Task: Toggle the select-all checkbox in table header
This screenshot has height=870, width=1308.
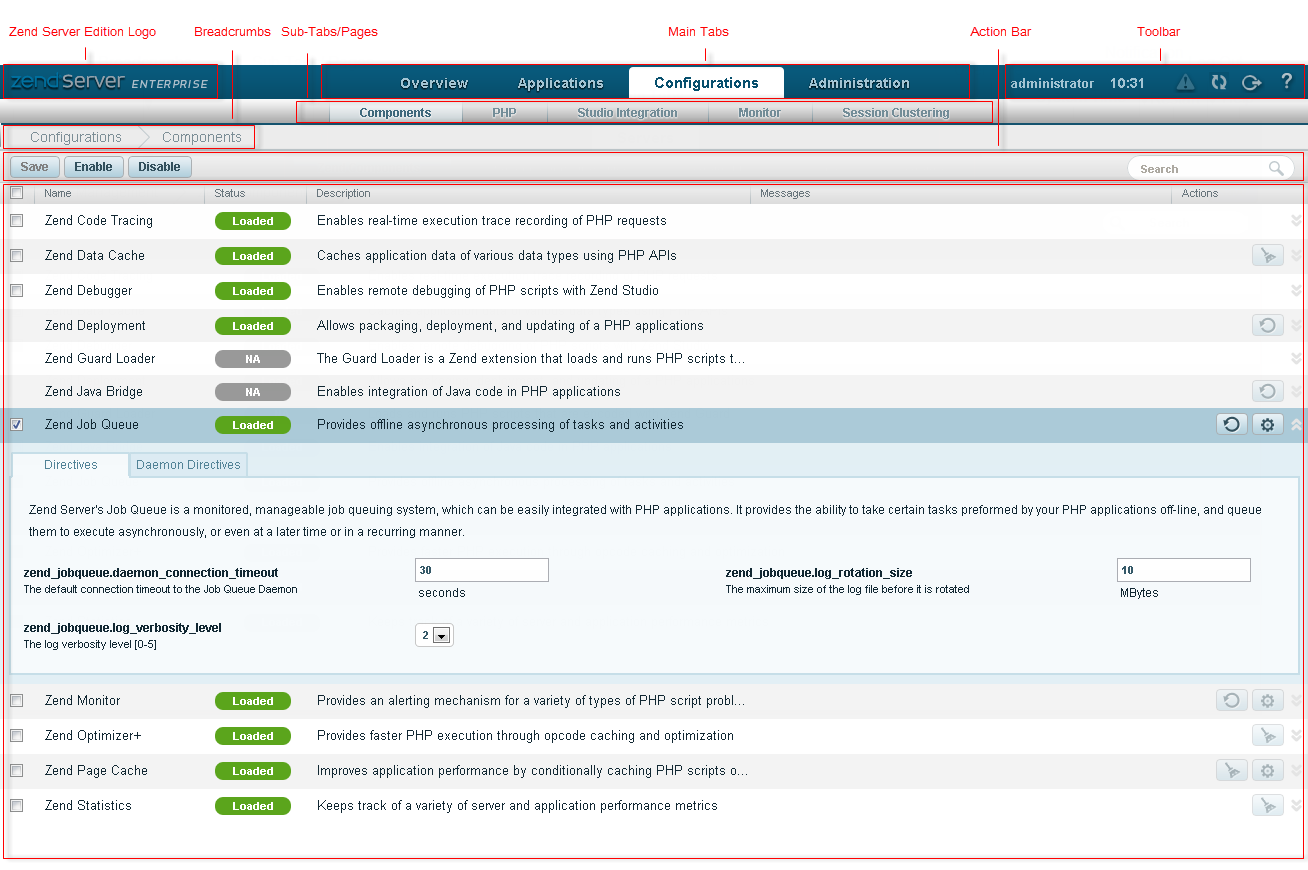Action: (x=17, y=193)
